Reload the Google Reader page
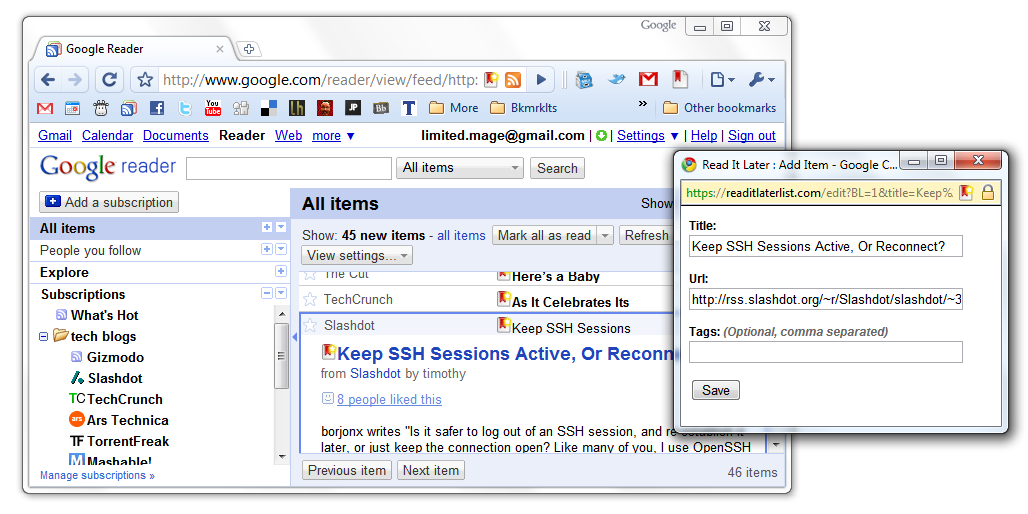Viewport: 1028px width, 514px height. click(x=109, y=80)
